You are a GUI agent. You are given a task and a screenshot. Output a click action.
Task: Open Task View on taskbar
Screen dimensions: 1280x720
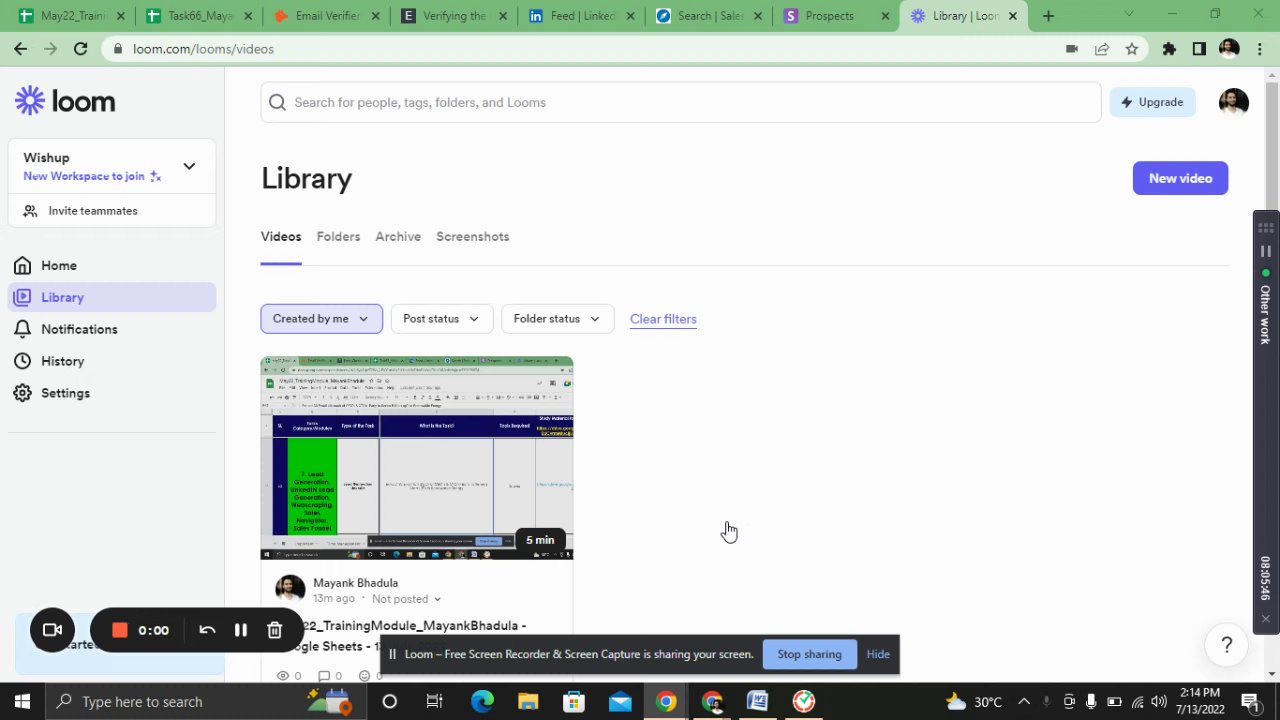click(434, 701)
